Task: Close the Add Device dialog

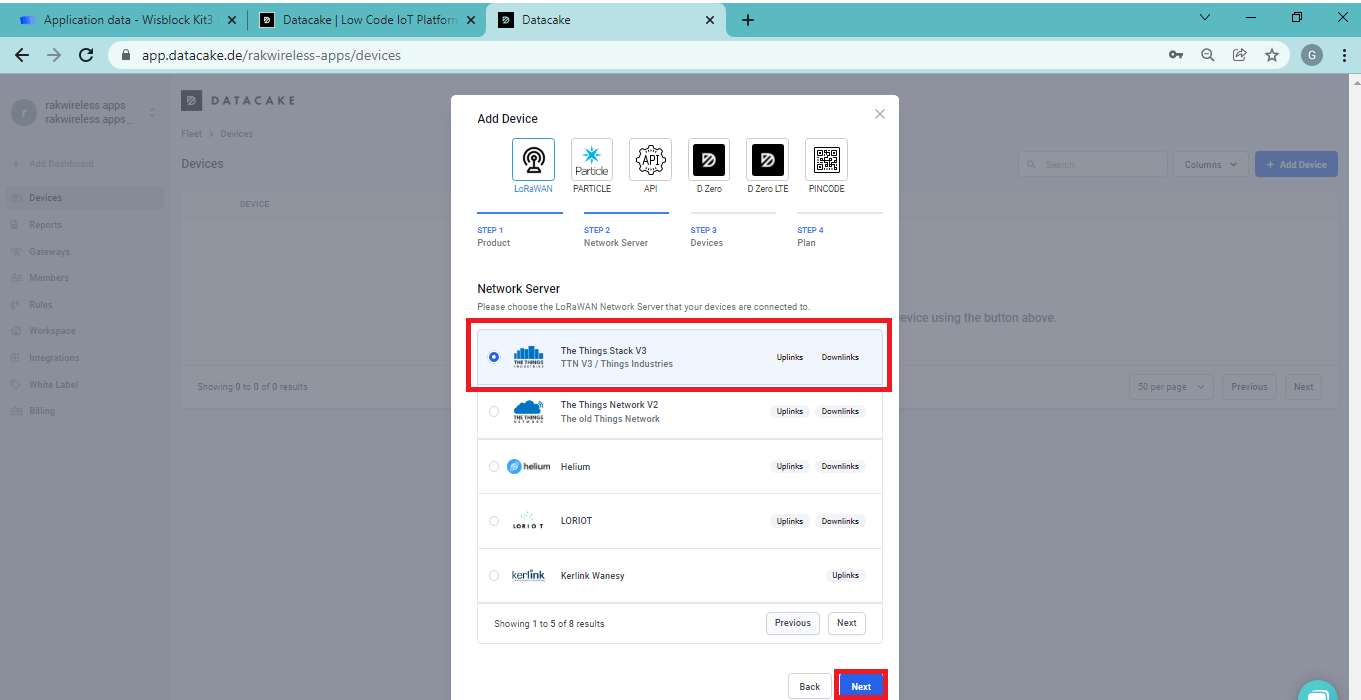Action: (x=880, y=114)
